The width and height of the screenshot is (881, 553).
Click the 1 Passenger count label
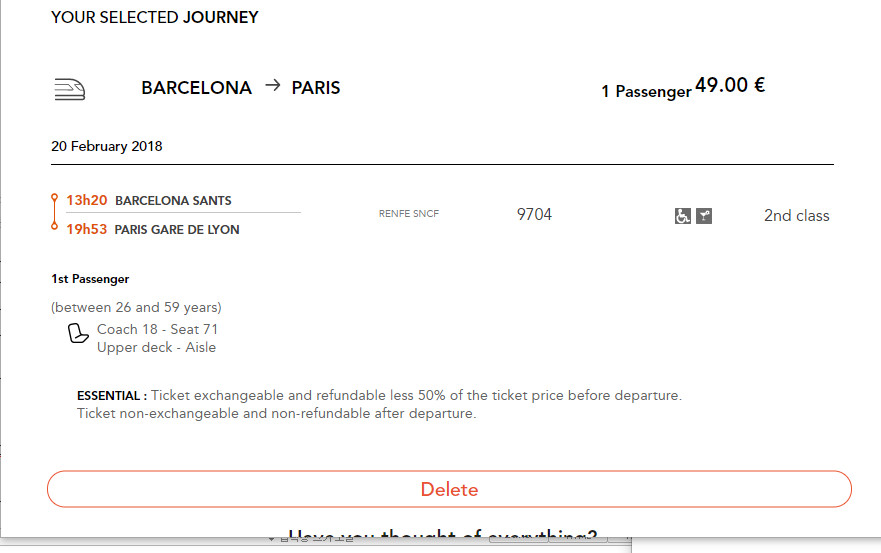click(646, 91)
